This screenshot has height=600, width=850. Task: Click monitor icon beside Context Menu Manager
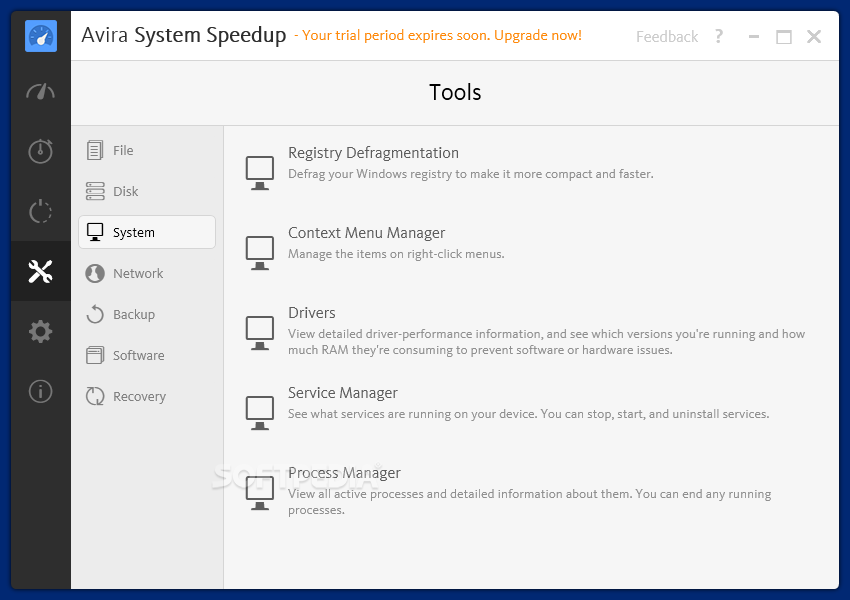tap(260, 253)
